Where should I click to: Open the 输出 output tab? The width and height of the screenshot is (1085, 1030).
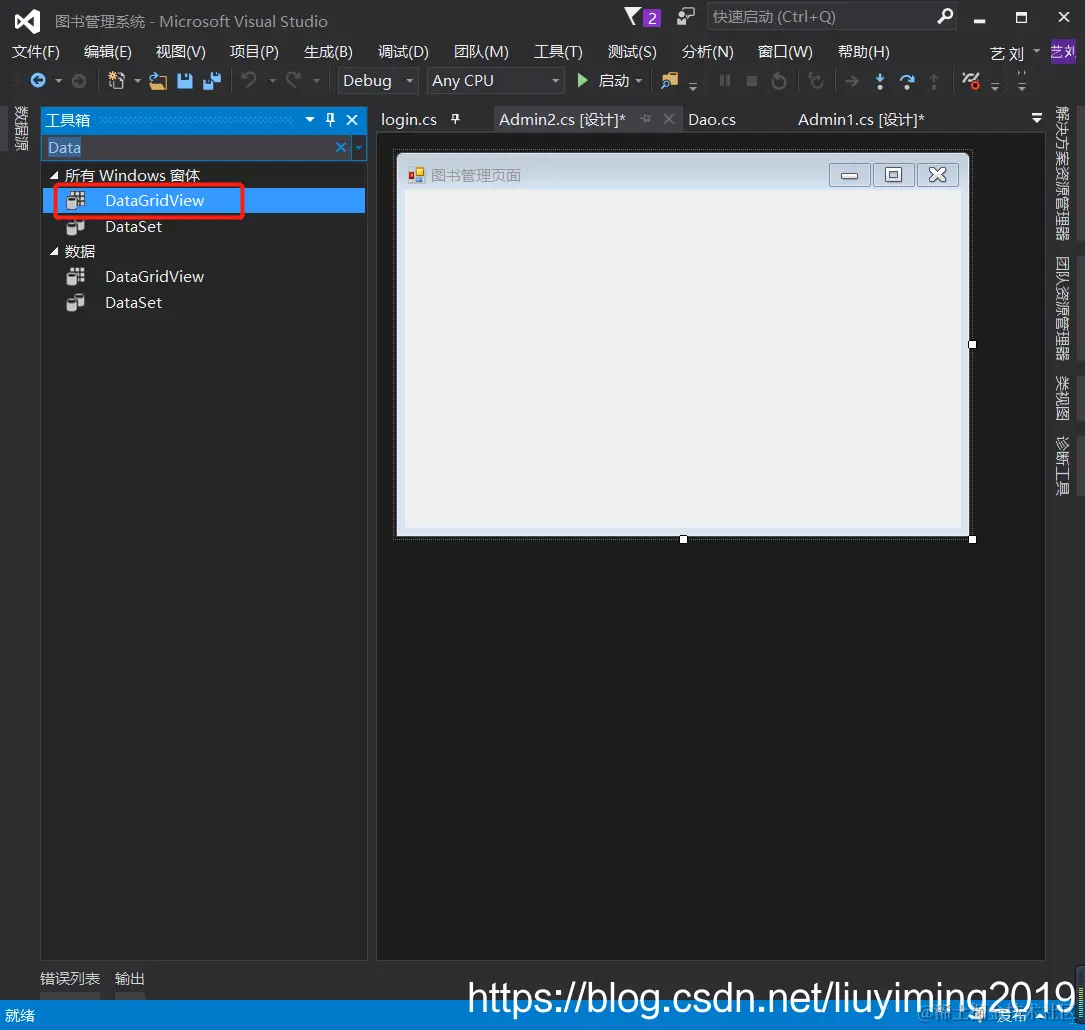coord(129,978)
